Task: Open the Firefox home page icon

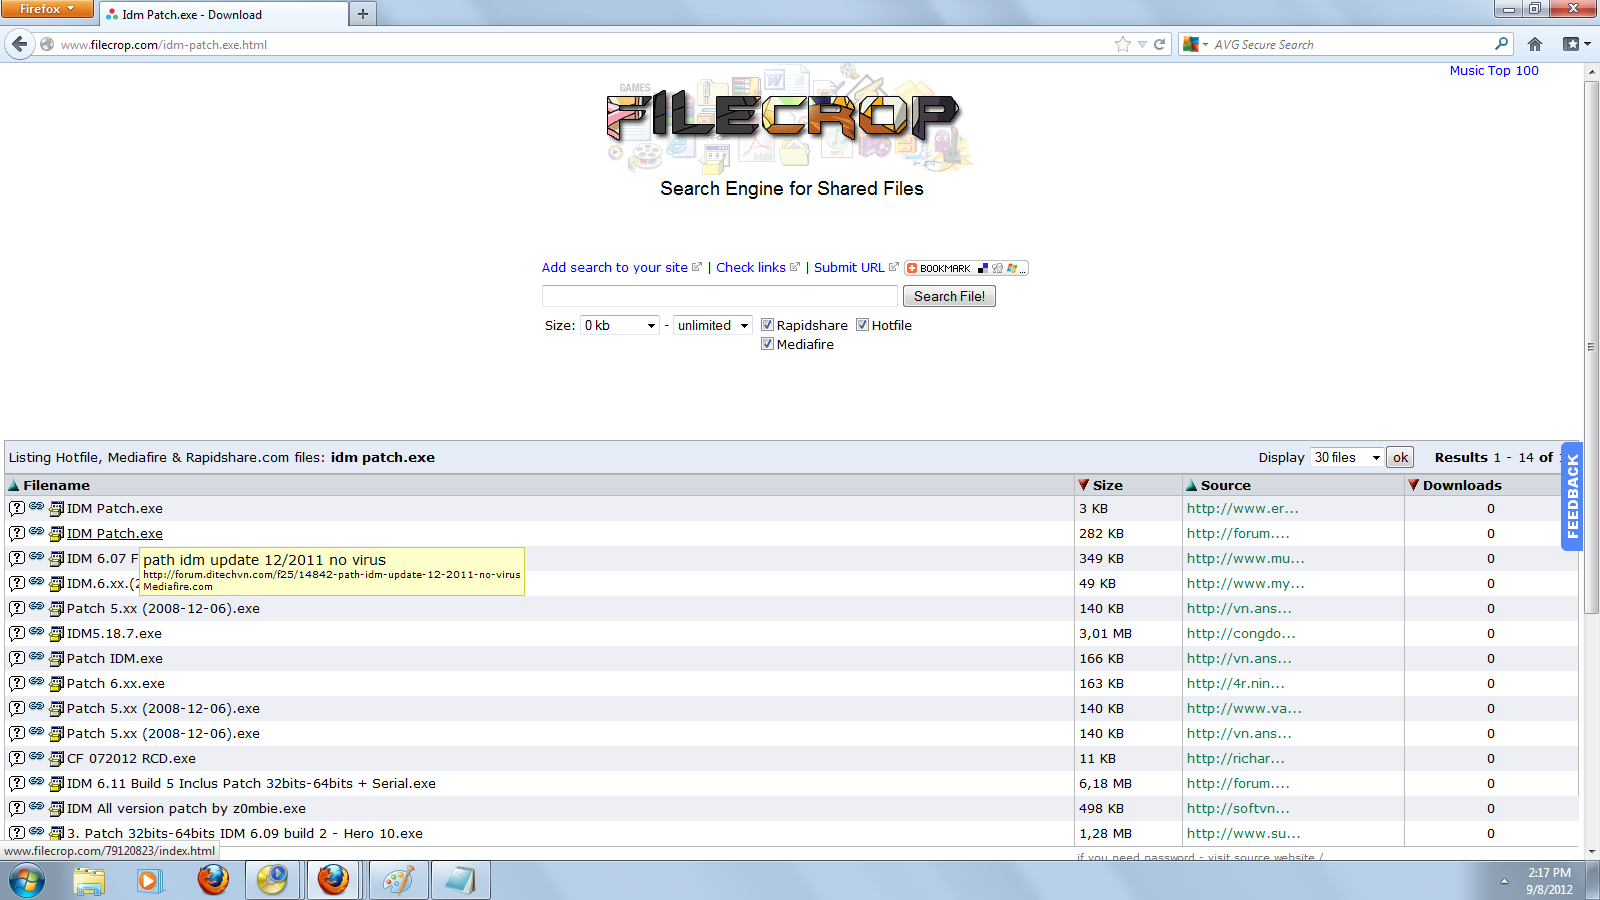Action: 1535,44
